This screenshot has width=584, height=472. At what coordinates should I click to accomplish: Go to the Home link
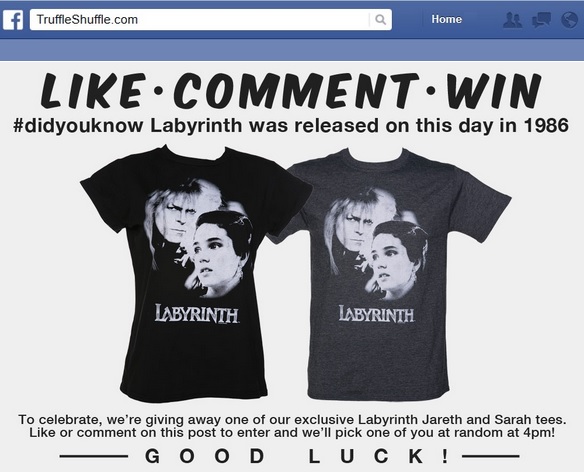tap(447, 19)
